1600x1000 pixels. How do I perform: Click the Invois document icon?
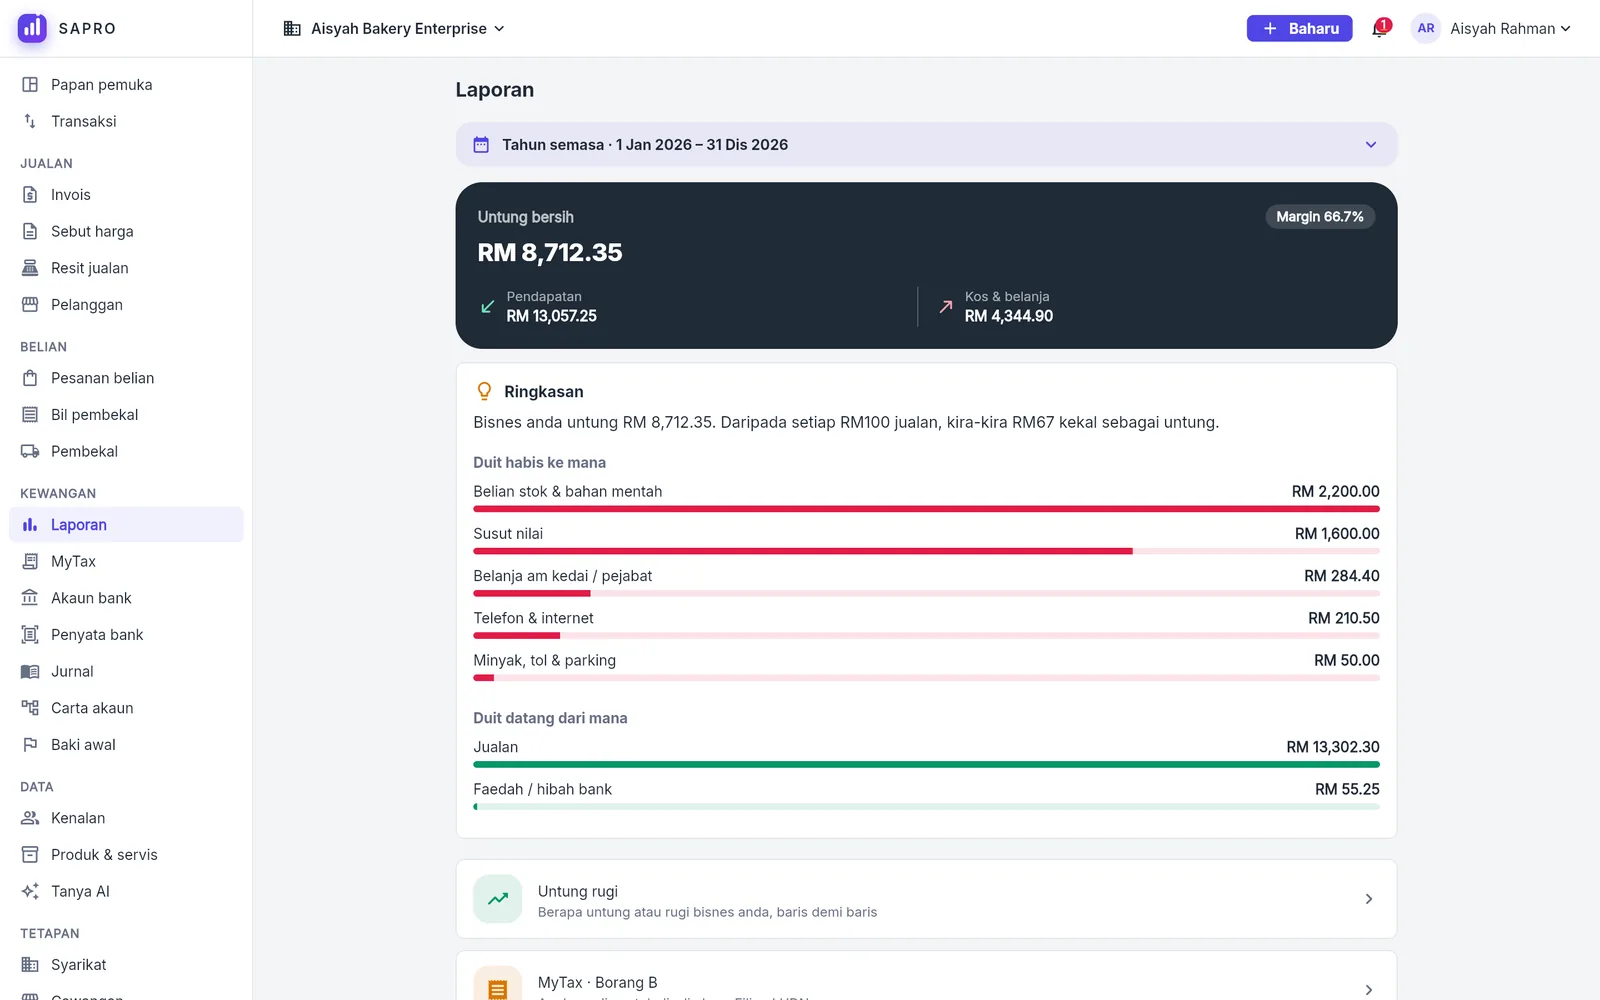[x=30, y=195]
